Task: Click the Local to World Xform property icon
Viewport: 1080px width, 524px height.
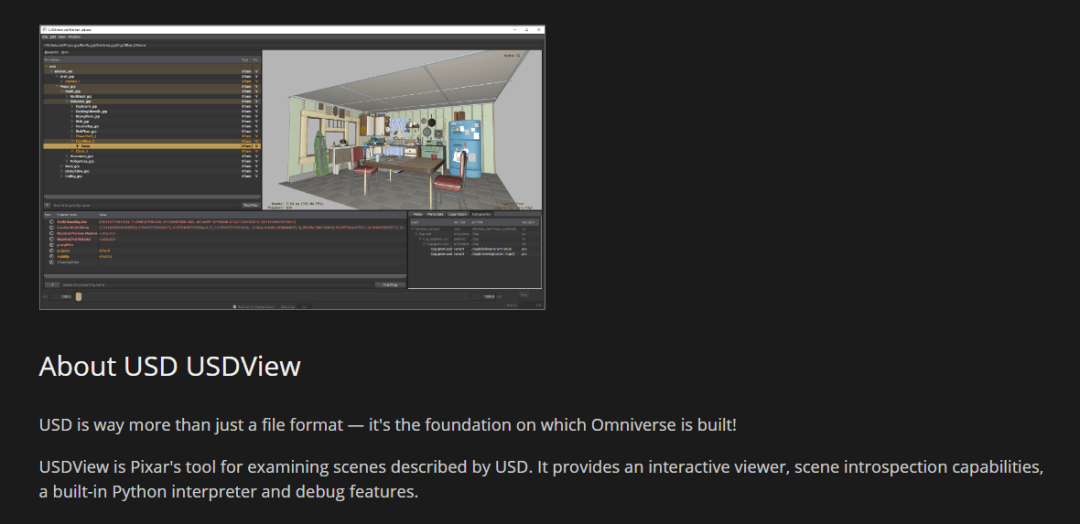Action: pos(51,227)
